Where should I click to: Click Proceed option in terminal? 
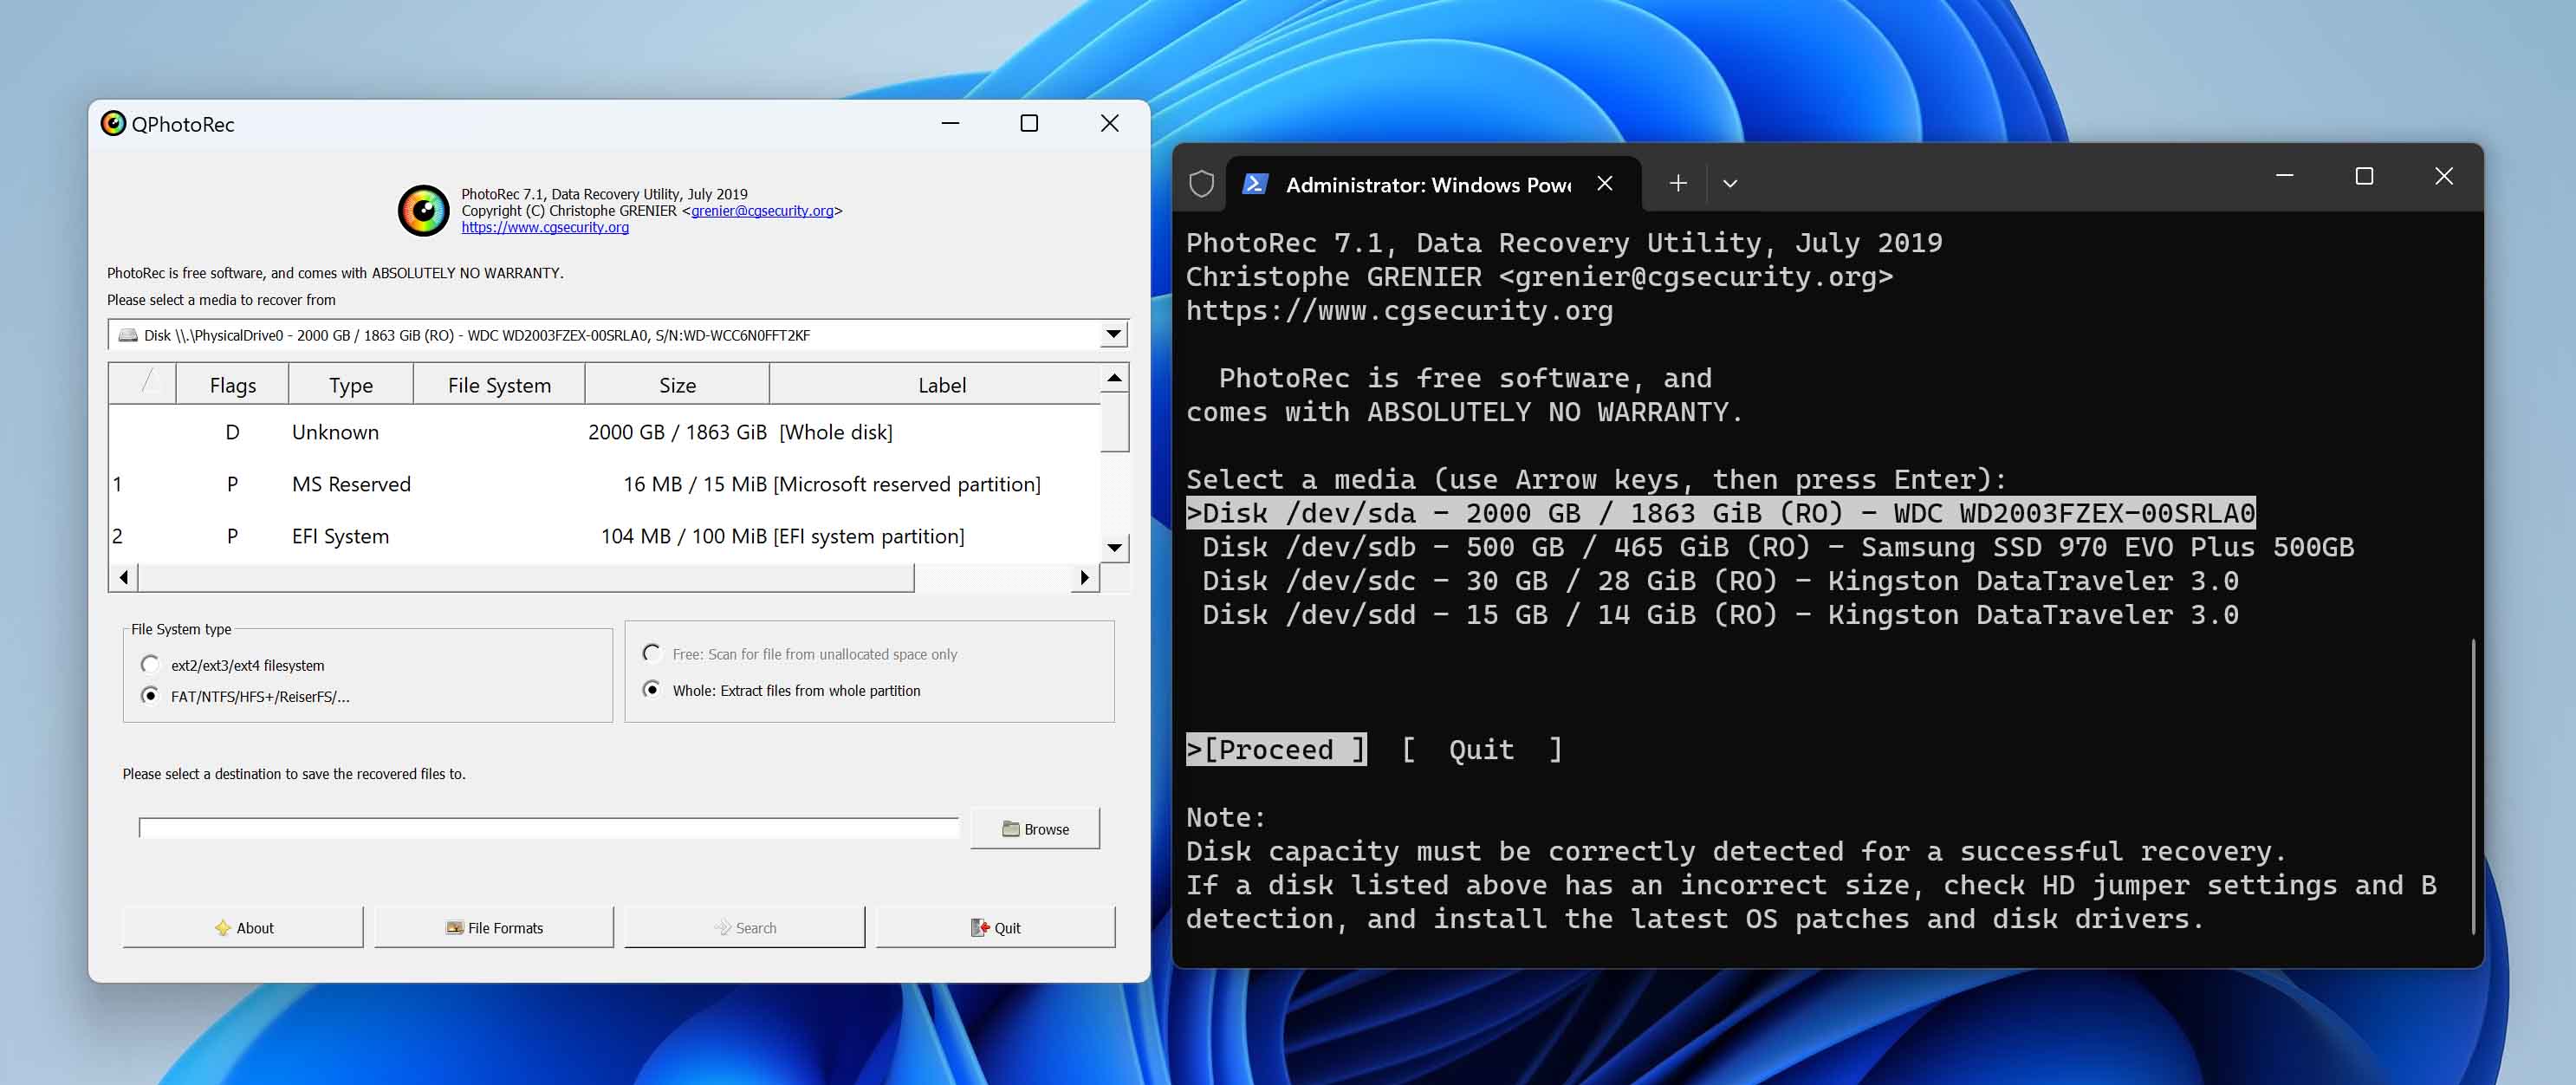1276,749
